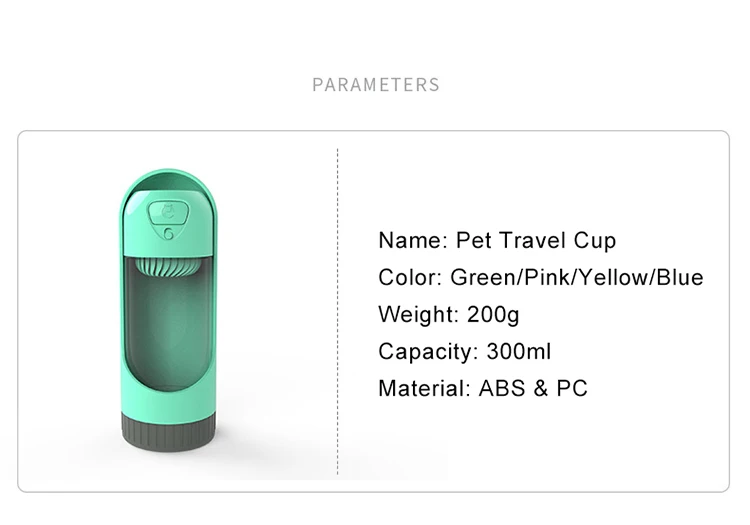
Task: Click the word 'Green' in the Color line
Action: point(481,277)
